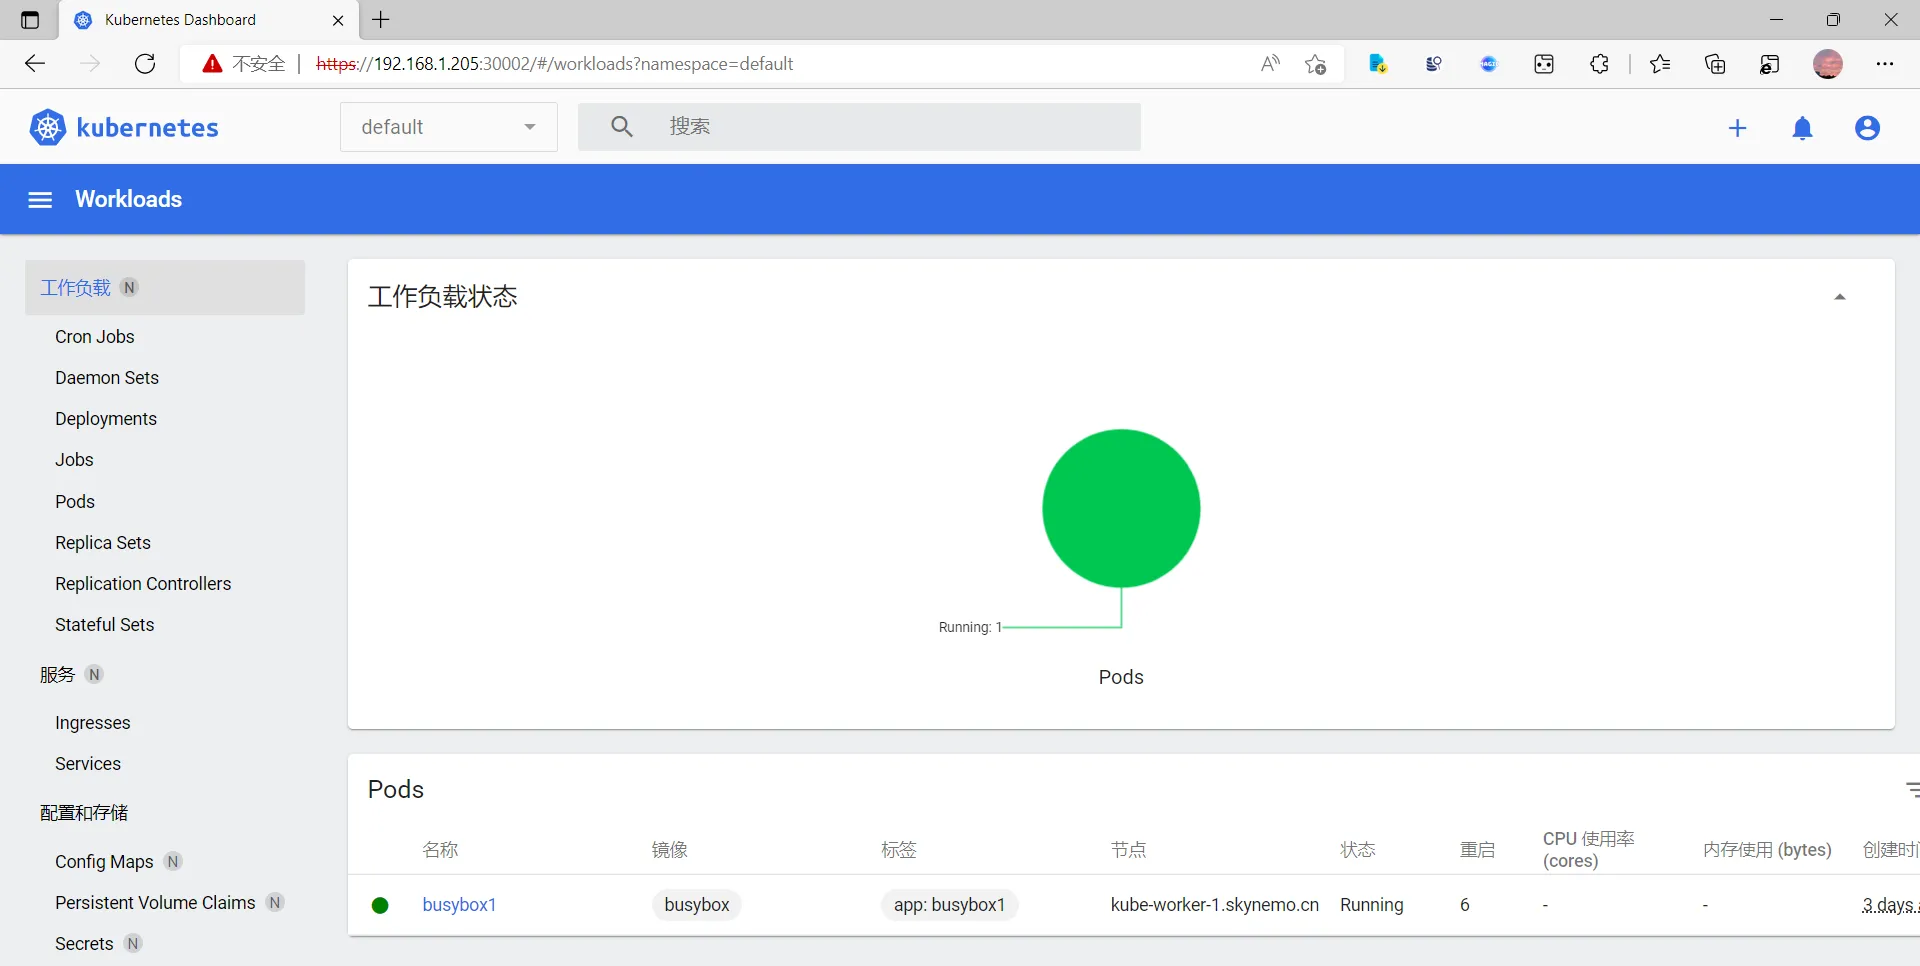1920x966 pixels.
Task: Go to Ingresses
Action: click(93, 723)
